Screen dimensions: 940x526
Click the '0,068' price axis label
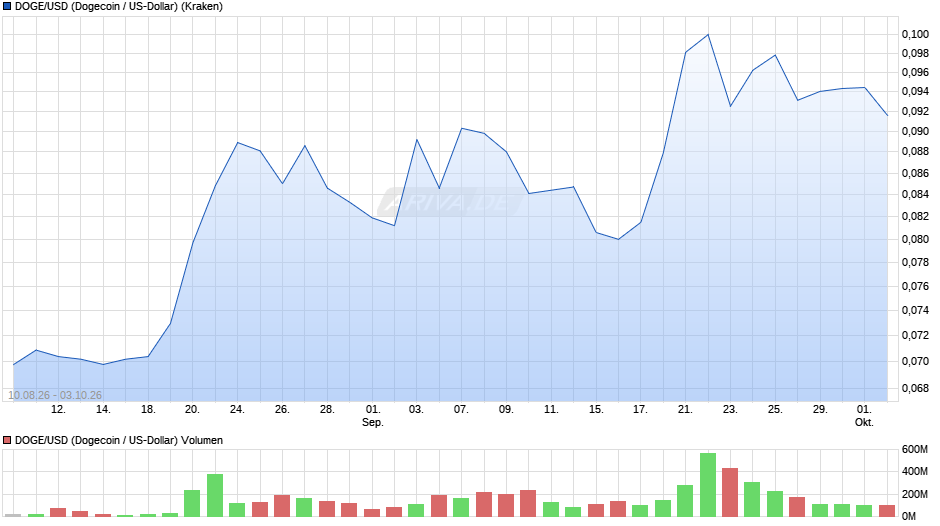pyautogui.click(x=915, y=388)
